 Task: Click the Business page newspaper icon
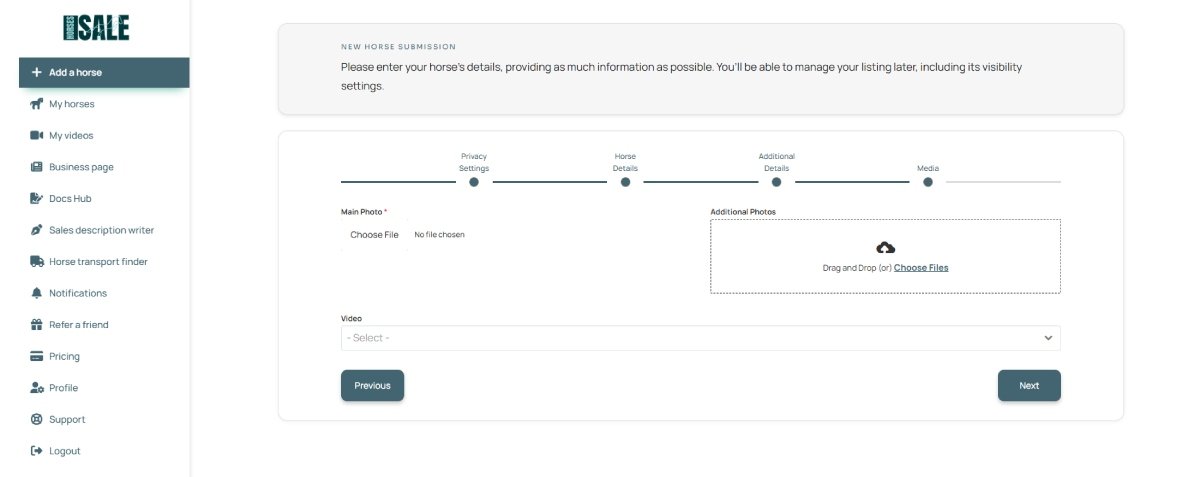coord(37,167)
